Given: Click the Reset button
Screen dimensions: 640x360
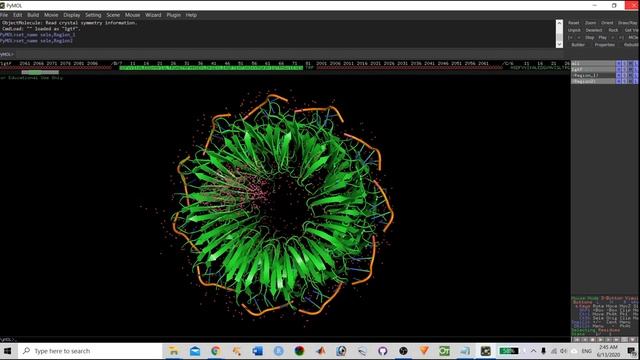Looking at the screenshot, I should 573,23.
